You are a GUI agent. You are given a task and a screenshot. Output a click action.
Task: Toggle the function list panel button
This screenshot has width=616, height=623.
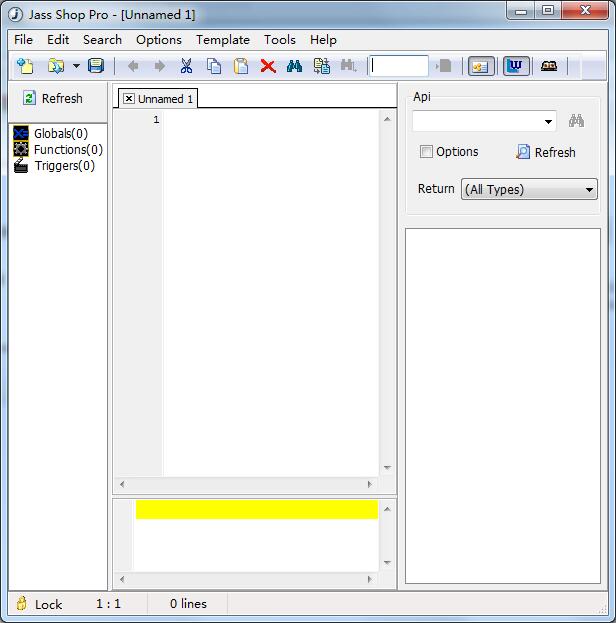pos(481,66)
